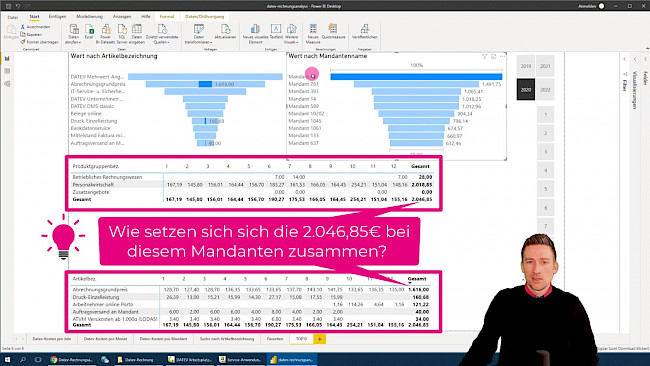The width and height of the screenshot is (650, 366).
Task: Switch to the Anzeigen ribbon tab
Action: (122, 17)
